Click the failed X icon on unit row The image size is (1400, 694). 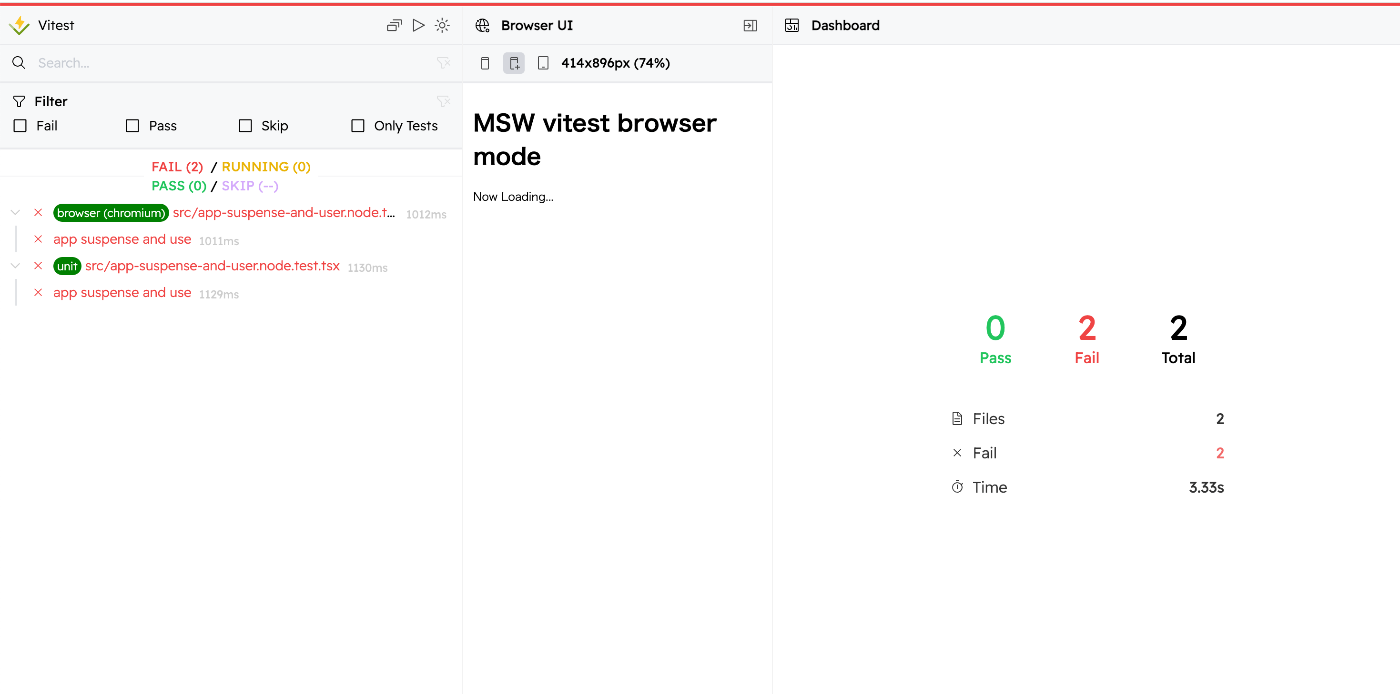pyautogui.click(x=38, y=266)
